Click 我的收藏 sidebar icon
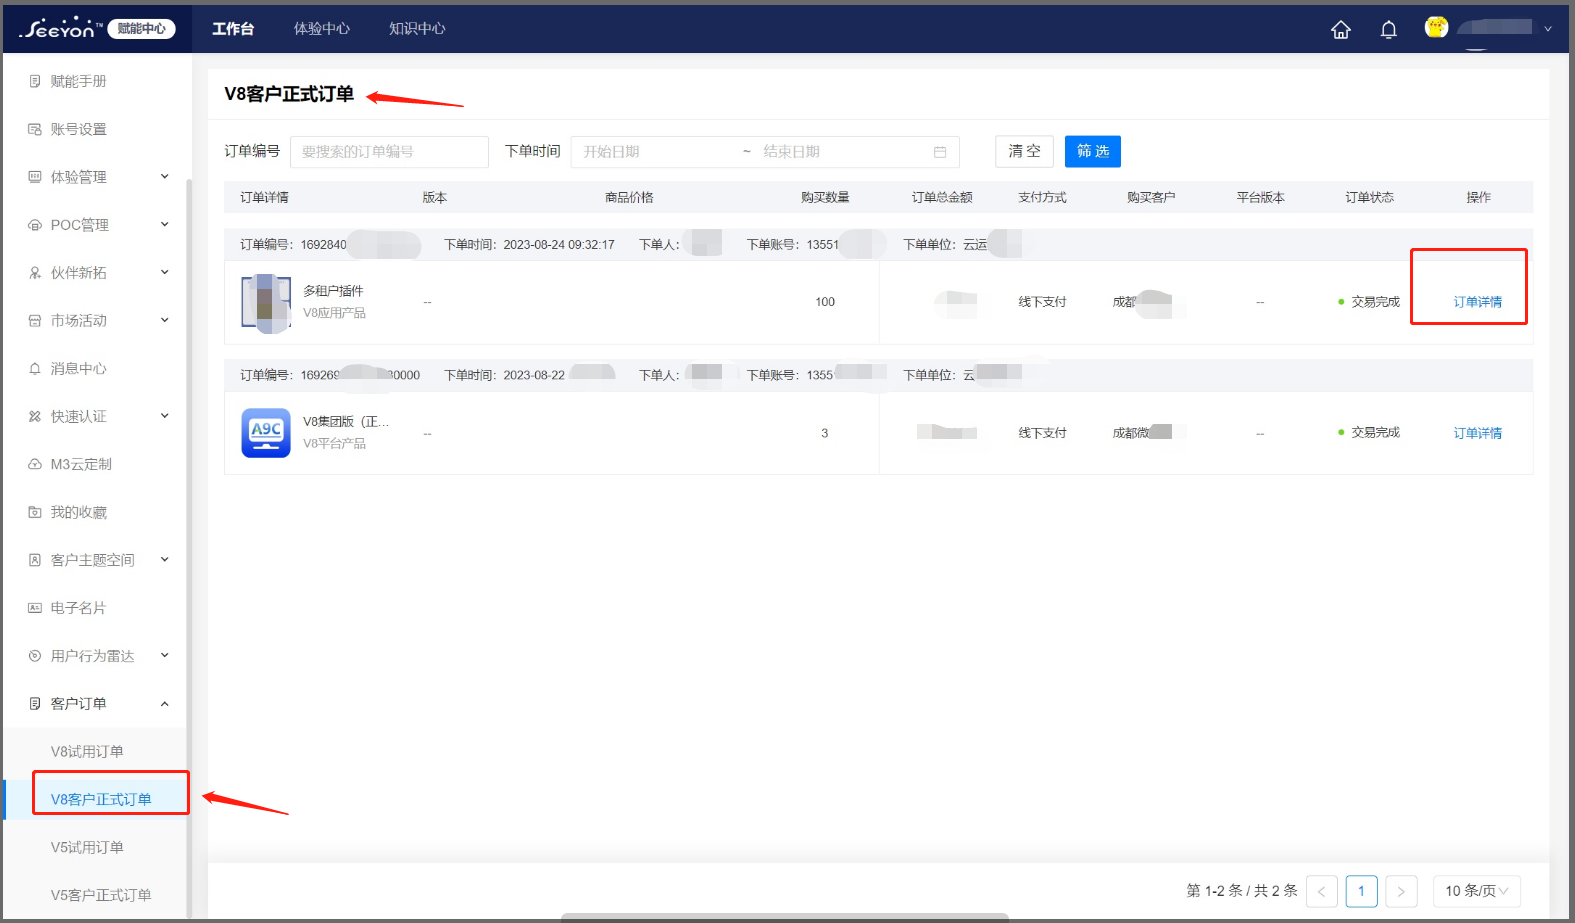This screenshot has height=923, width=1575. [x=35, y=512]
